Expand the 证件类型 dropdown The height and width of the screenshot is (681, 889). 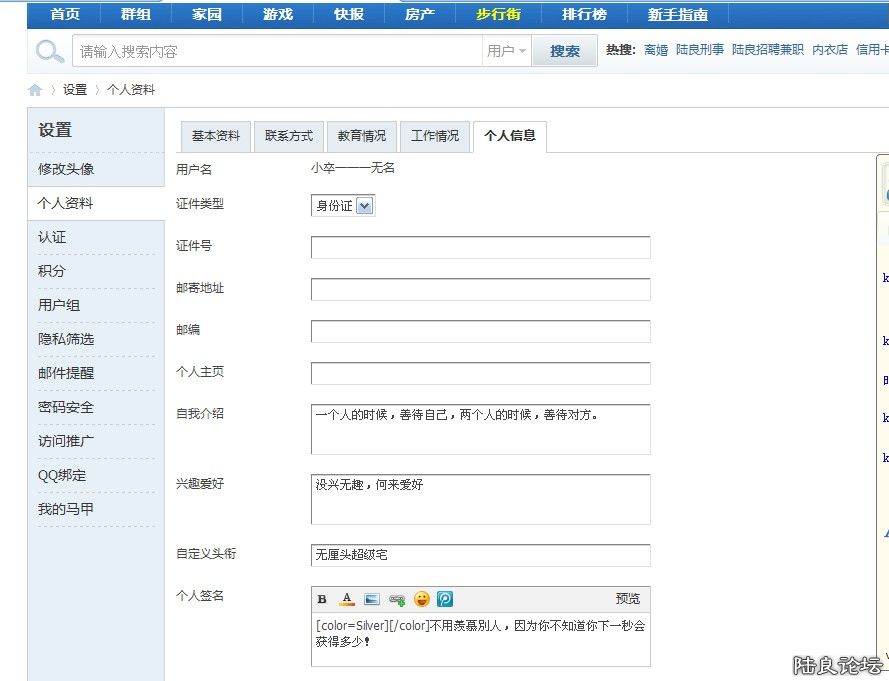pos(364,206)
